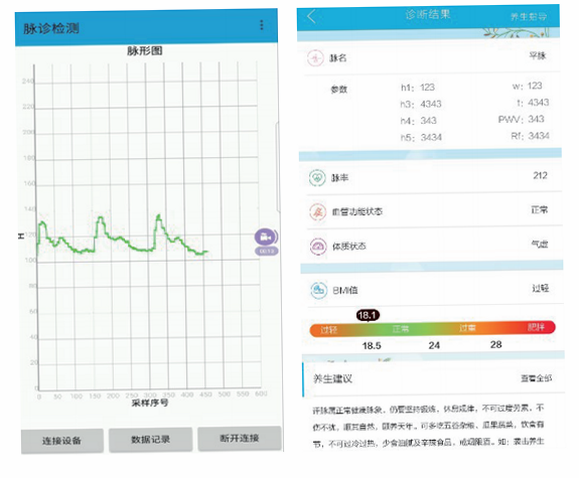Screen dimensions: 579x478
Task: Click the 参数 label
Action: pyautogui.click(x=339, y=89)
